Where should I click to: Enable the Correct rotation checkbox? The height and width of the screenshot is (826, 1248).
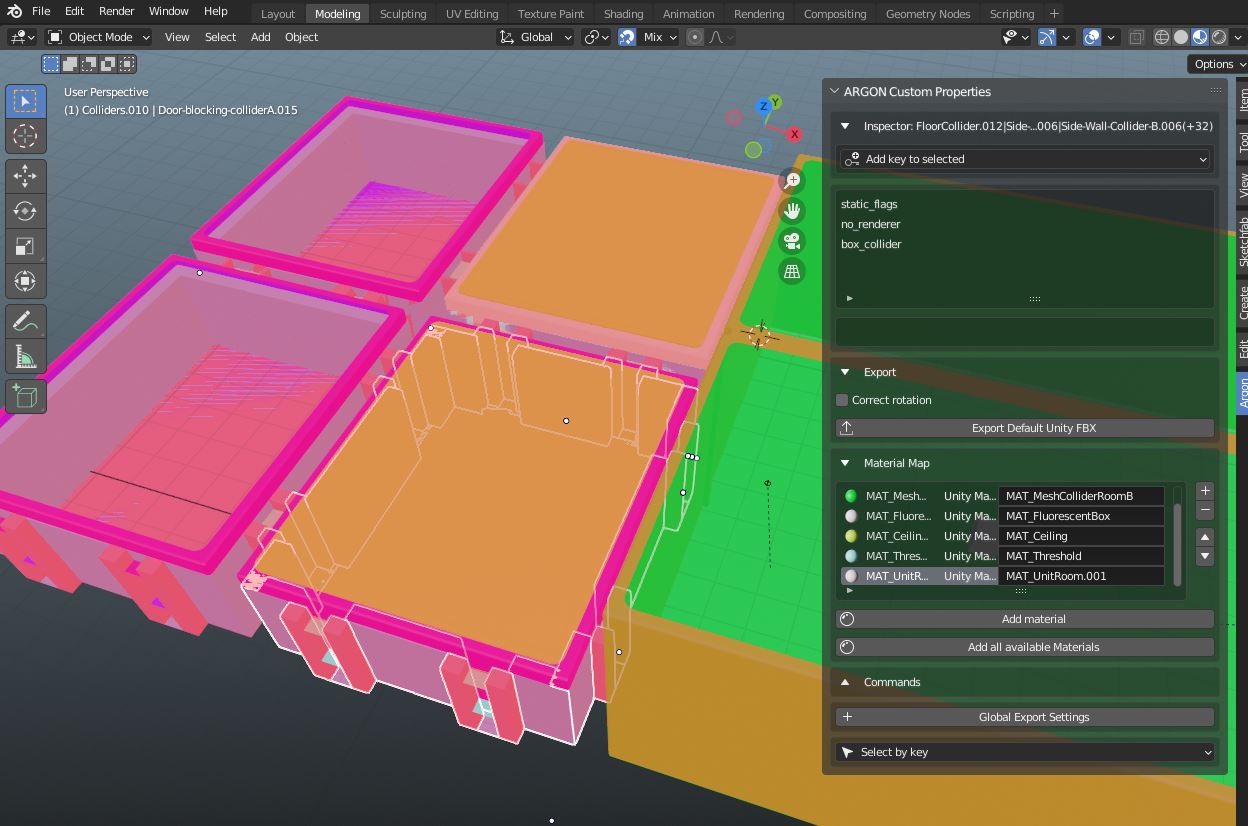tap(843, 400)
